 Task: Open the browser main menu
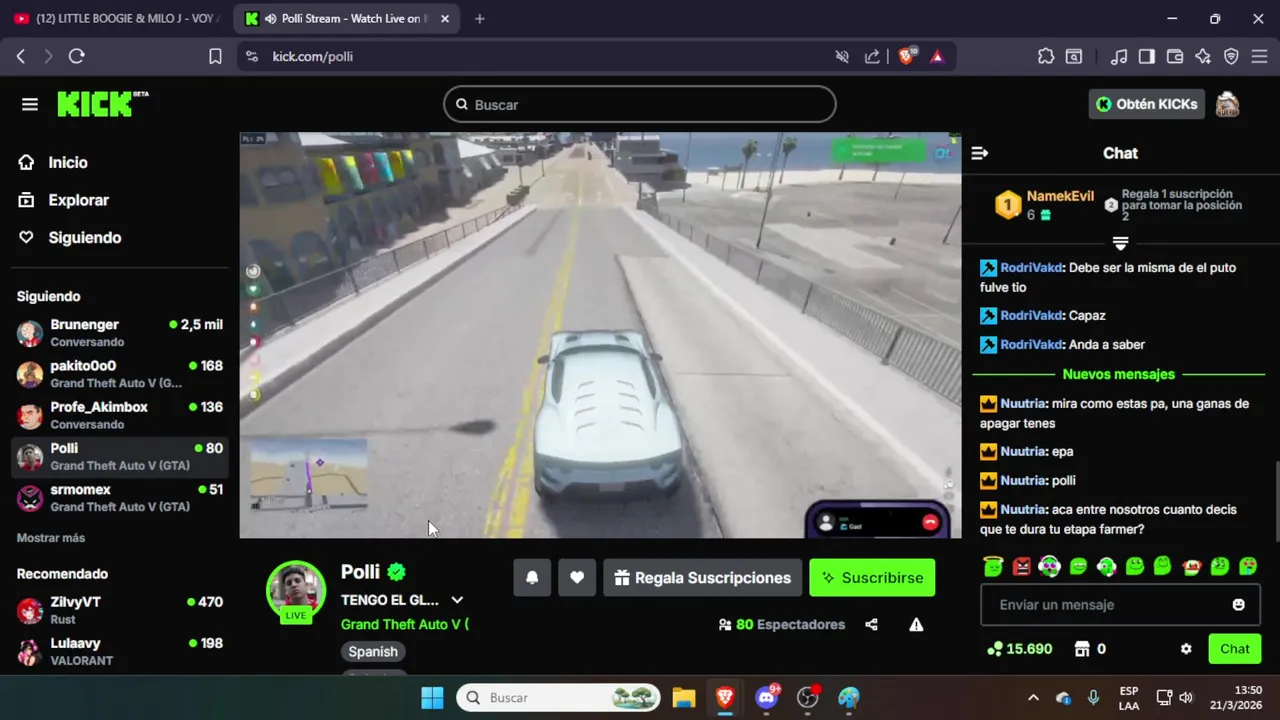[1259, 57]
